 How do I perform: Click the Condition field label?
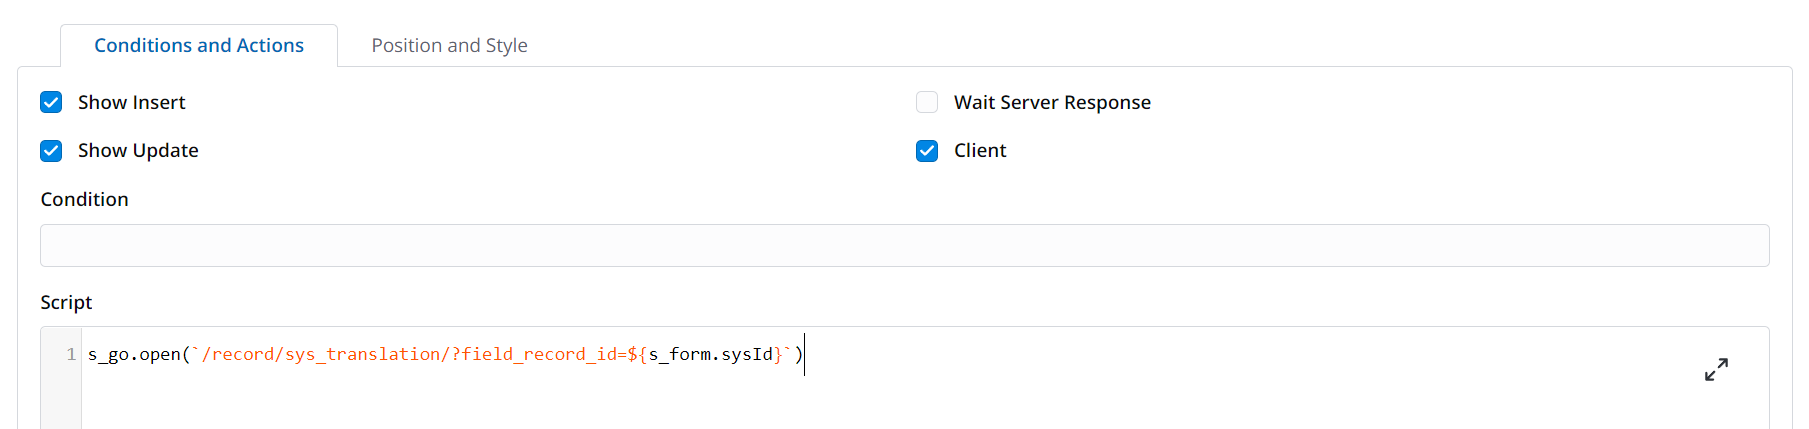84,199
